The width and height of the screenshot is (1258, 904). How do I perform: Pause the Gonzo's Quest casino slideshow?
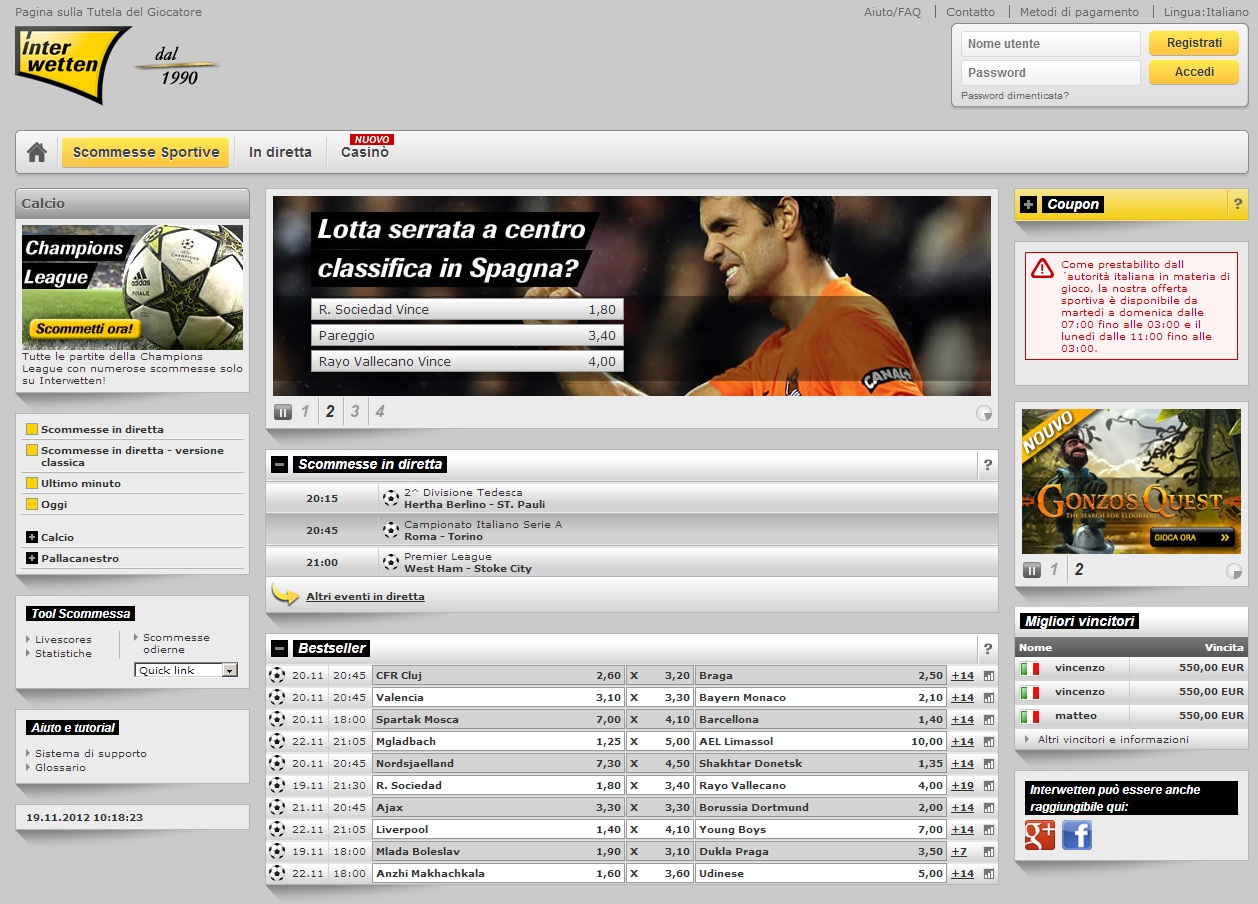tap(1032, 570)
